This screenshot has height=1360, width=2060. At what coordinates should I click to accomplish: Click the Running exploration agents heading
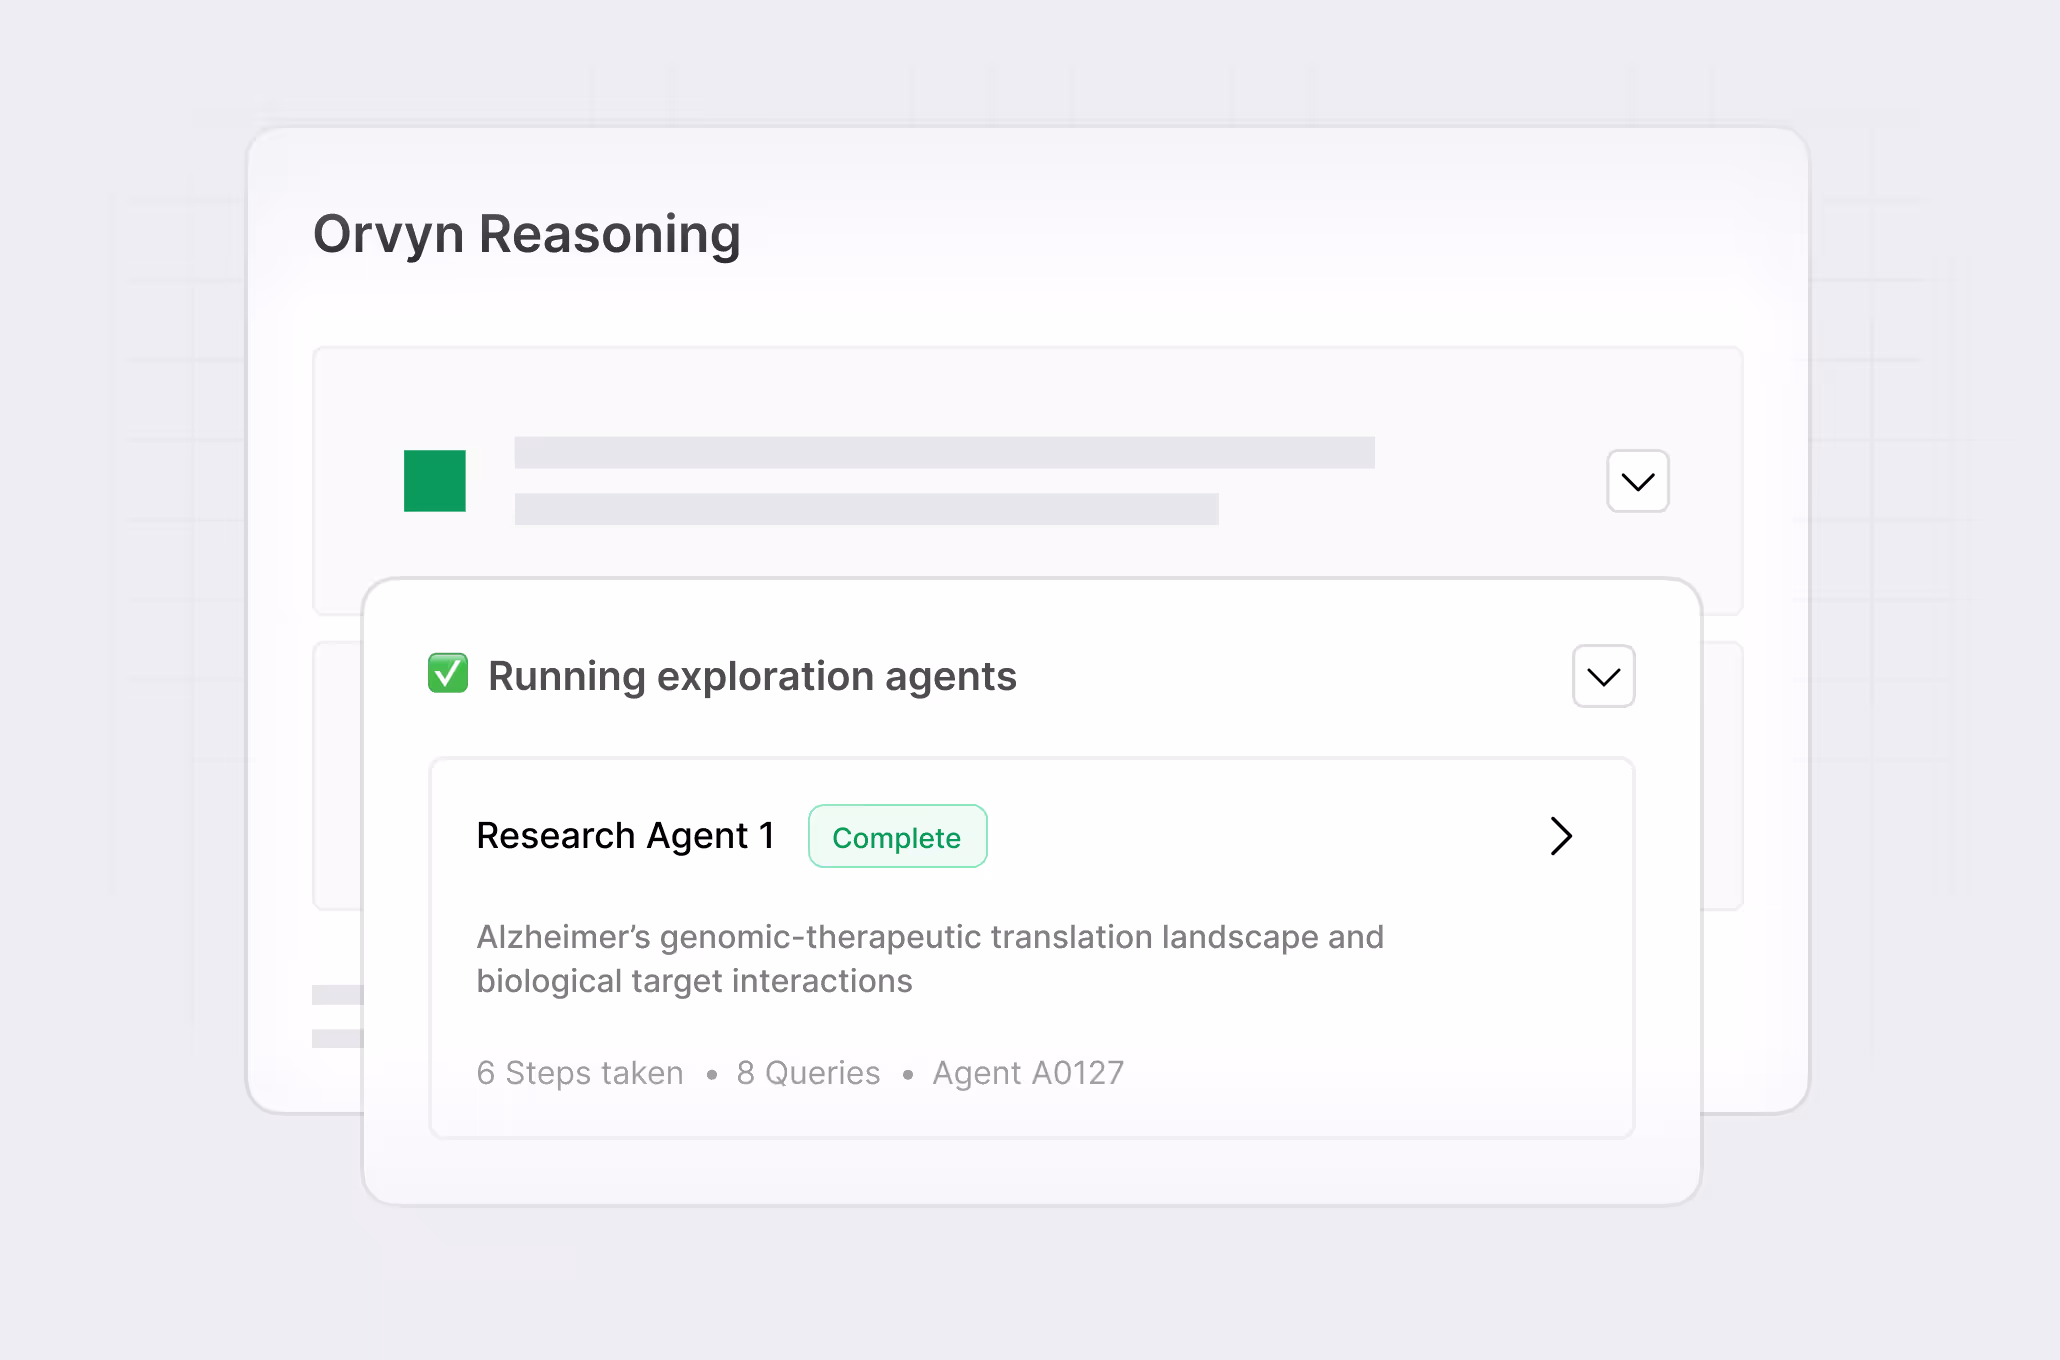point(752,676)
